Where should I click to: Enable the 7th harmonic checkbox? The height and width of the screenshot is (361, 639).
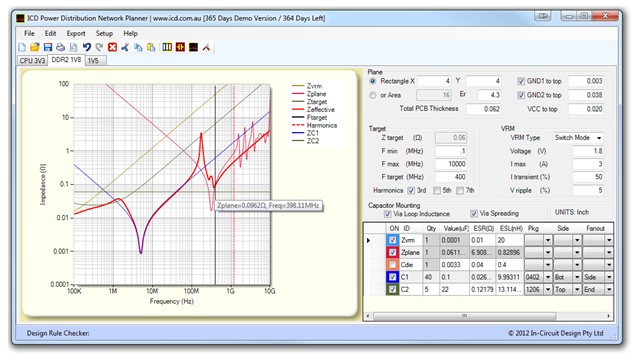[x=460, y=190]
